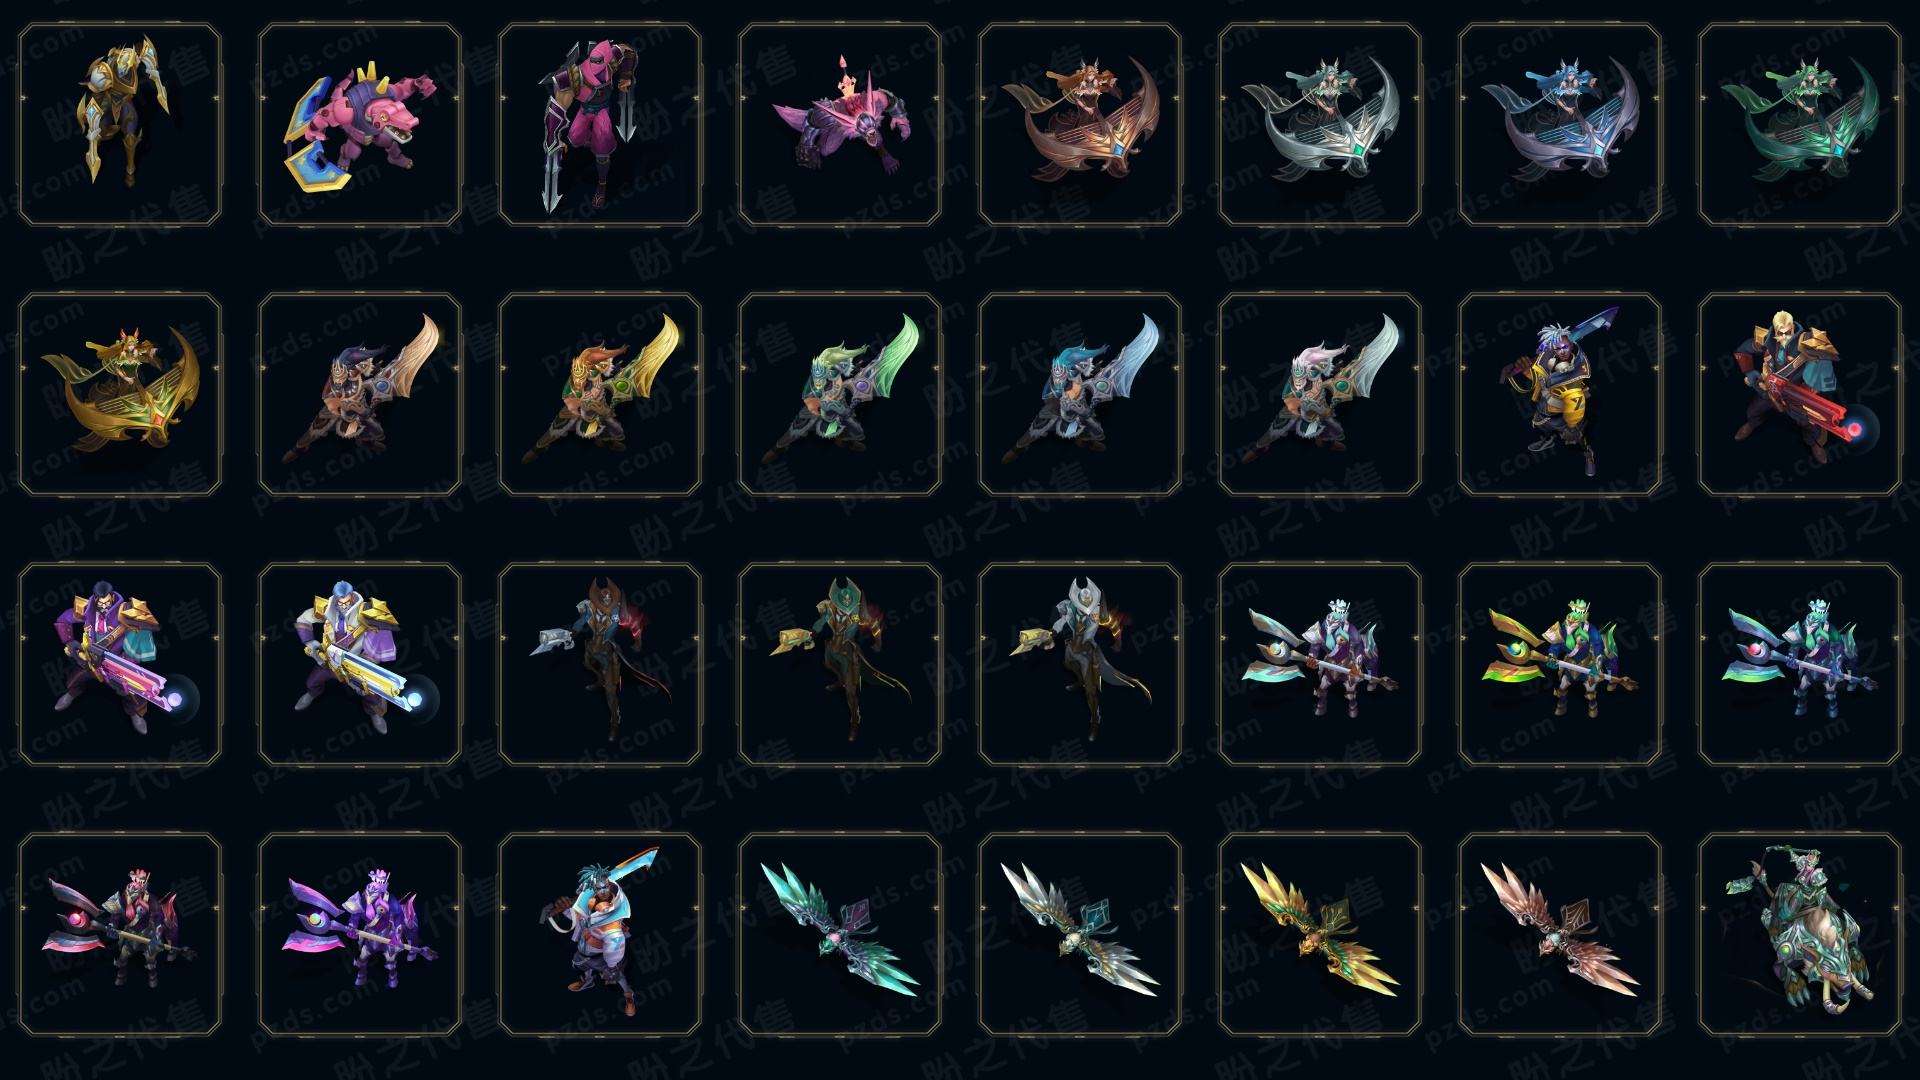Choose the pink hooded ninja skin
Screen dimensions: 1920x1080
[600, 125]
